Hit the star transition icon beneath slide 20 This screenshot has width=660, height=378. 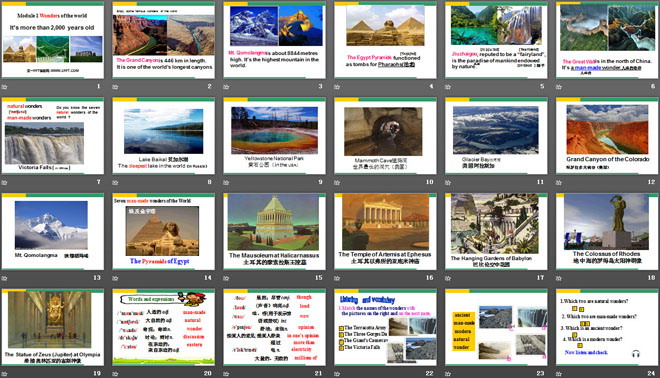pos(115,374)
